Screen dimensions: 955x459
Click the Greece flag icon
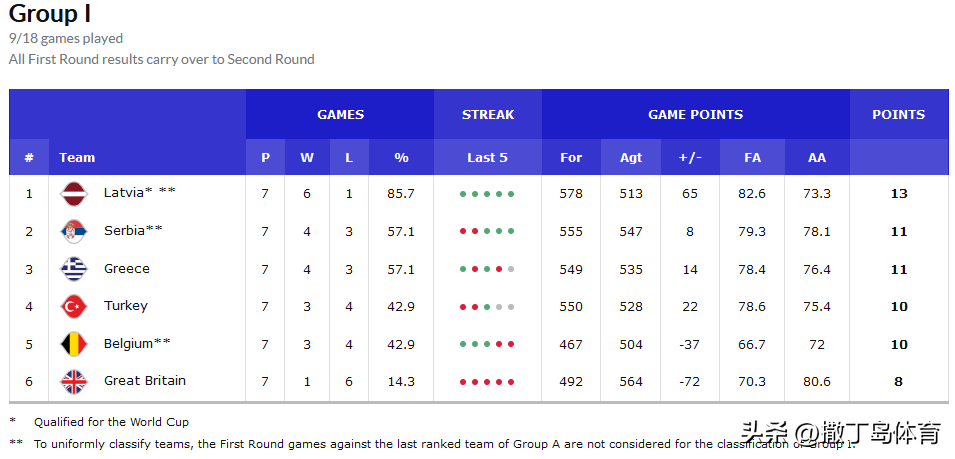[x=75, y=268]
